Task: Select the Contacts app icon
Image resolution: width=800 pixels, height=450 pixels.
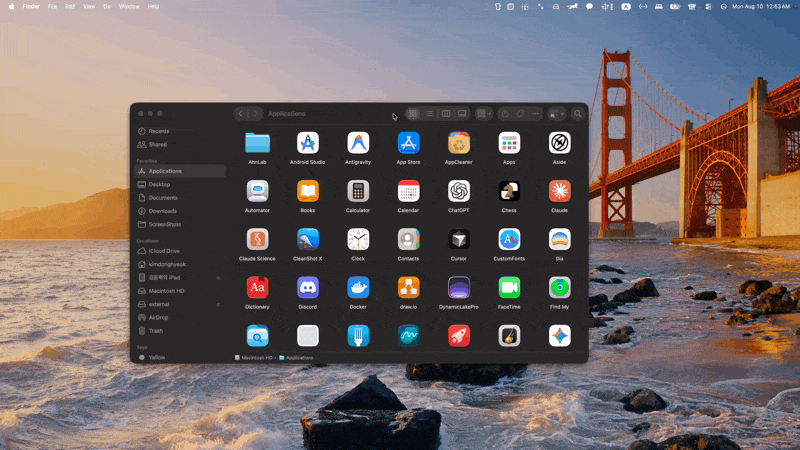Action: click(409, 239)
